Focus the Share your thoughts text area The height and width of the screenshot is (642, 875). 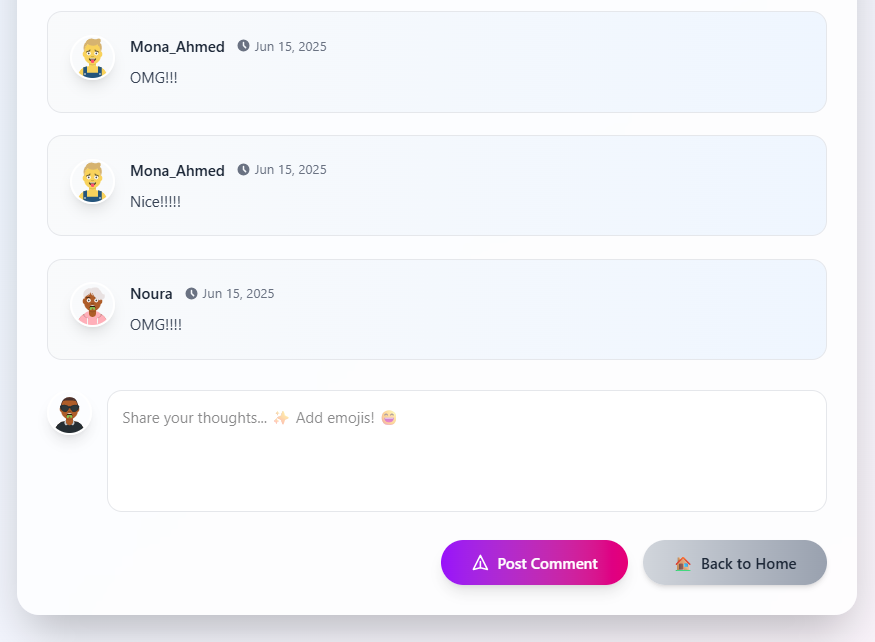point(467,451)
